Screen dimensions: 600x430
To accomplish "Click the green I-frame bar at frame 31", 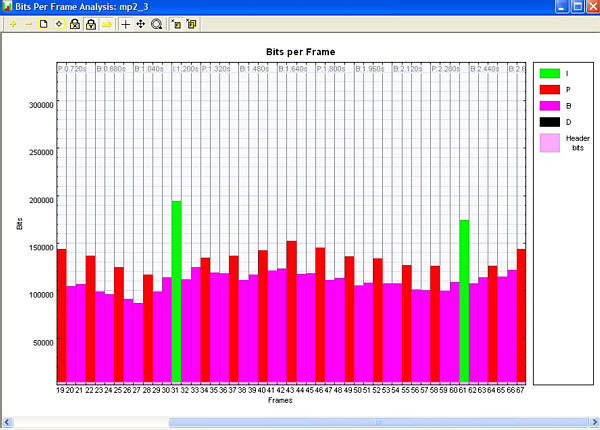I will 176,290.
